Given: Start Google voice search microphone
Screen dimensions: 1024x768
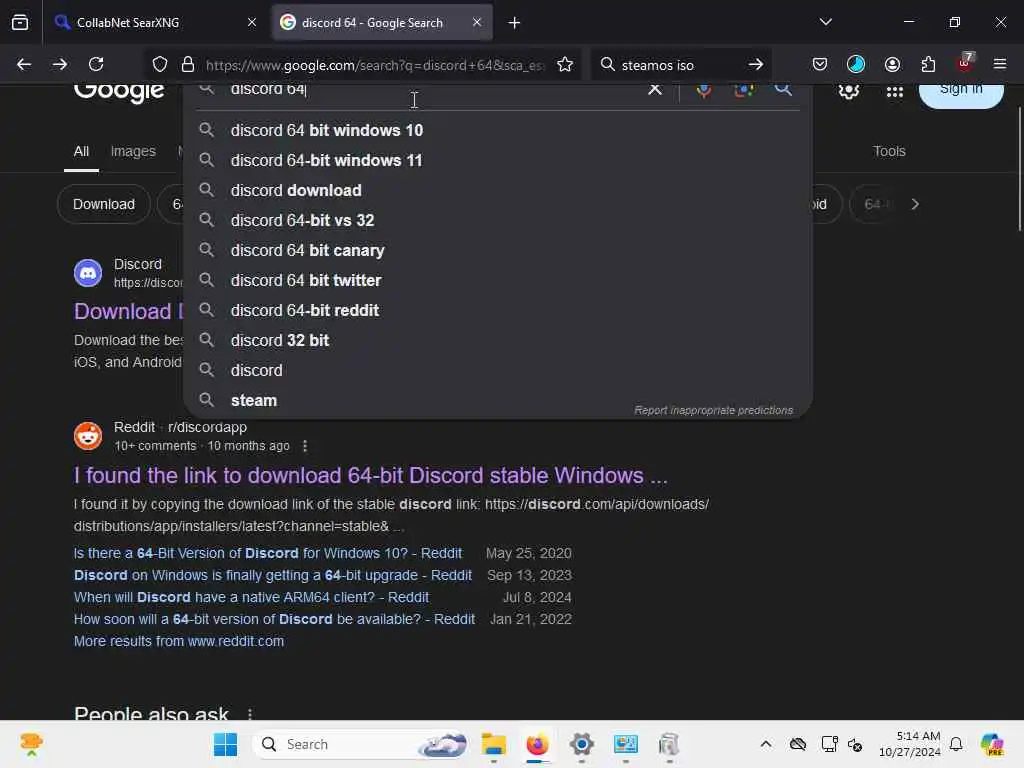Looking at the screenshot, I should 703,90.
